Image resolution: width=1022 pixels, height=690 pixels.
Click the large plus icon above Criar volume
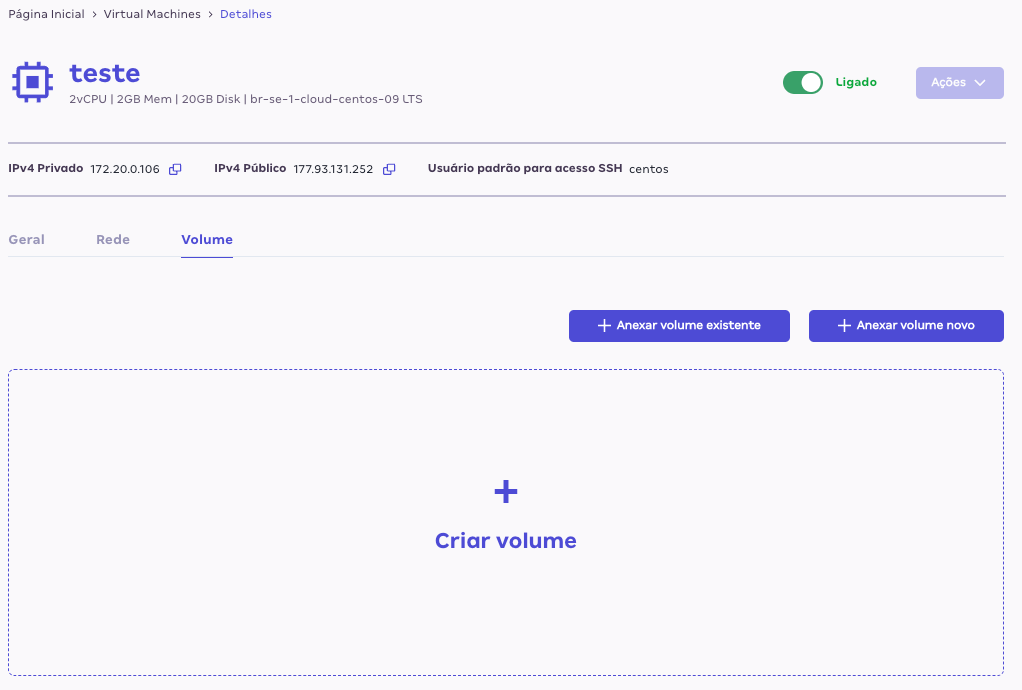pos(506,491)
